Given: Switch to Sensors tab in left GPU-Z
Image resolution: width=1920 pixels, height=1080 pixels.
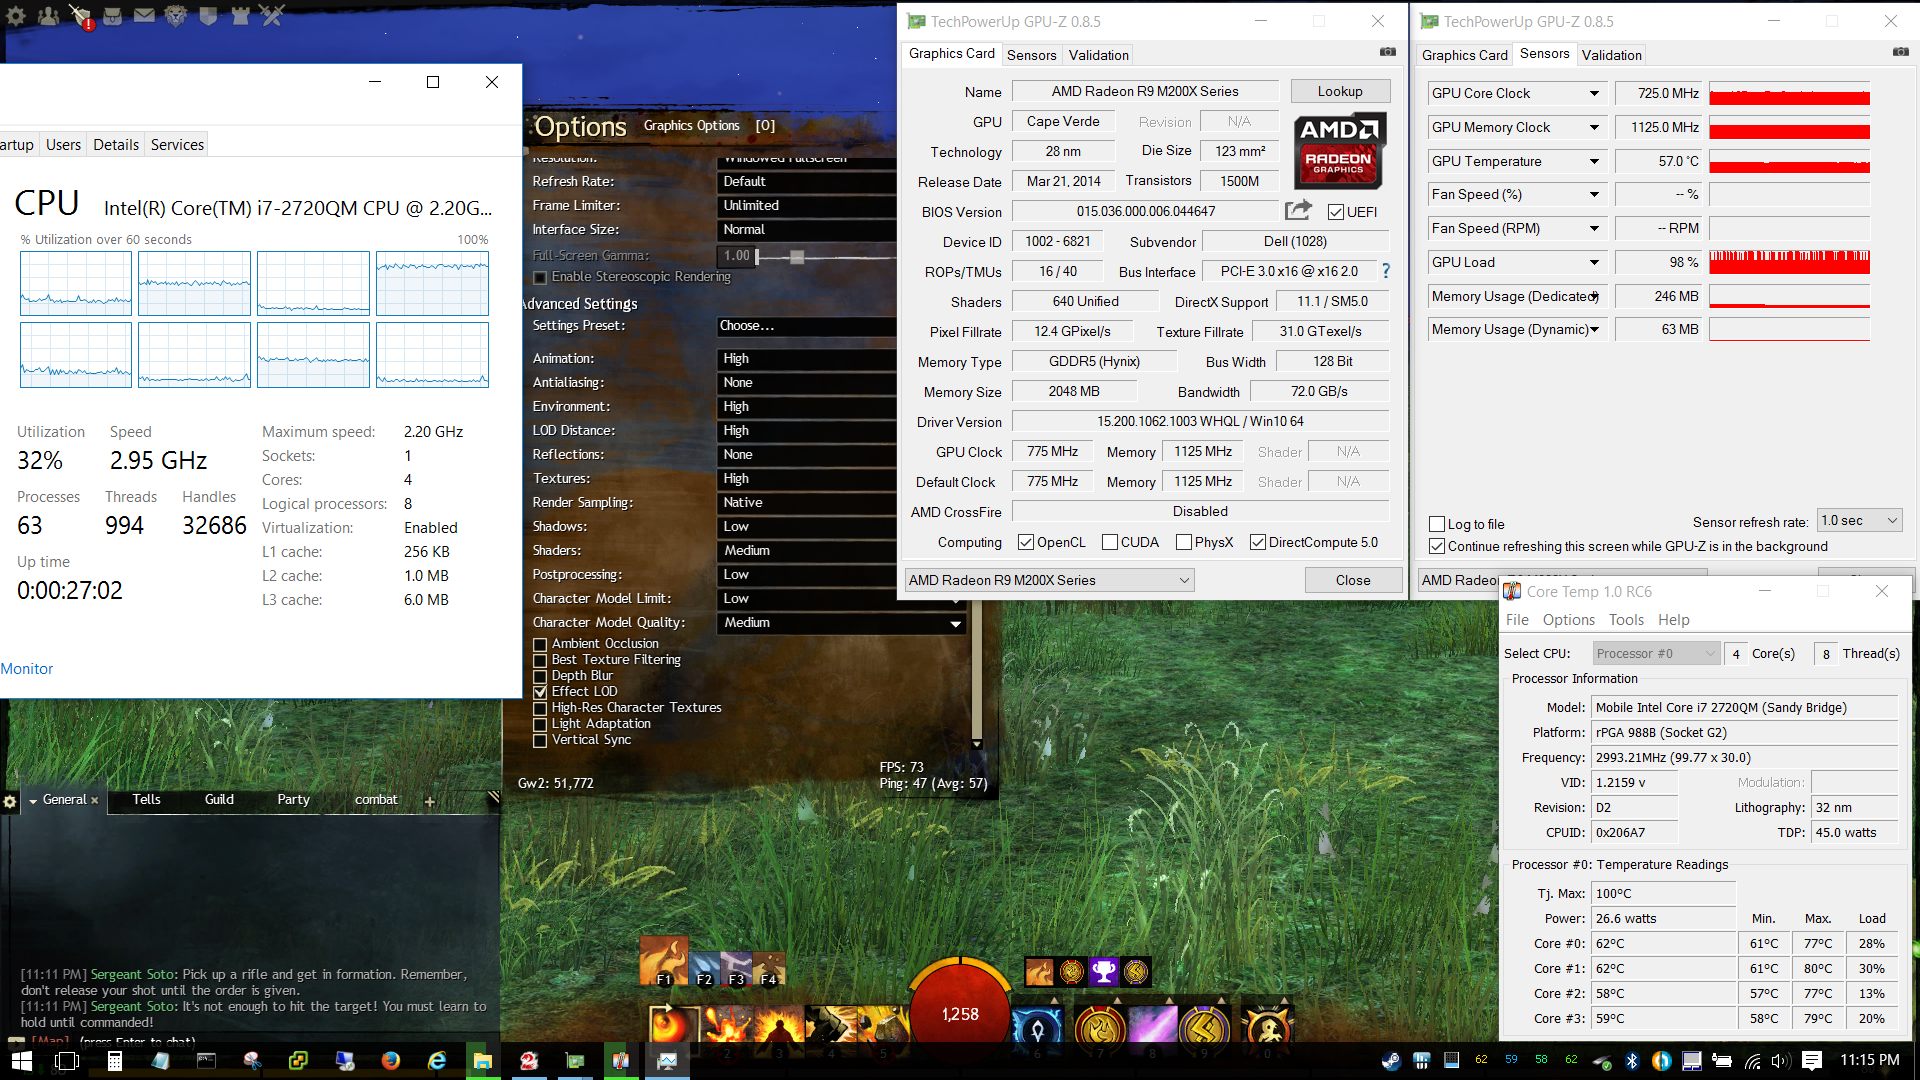Looking at the screenshot, I should 1031,55.
